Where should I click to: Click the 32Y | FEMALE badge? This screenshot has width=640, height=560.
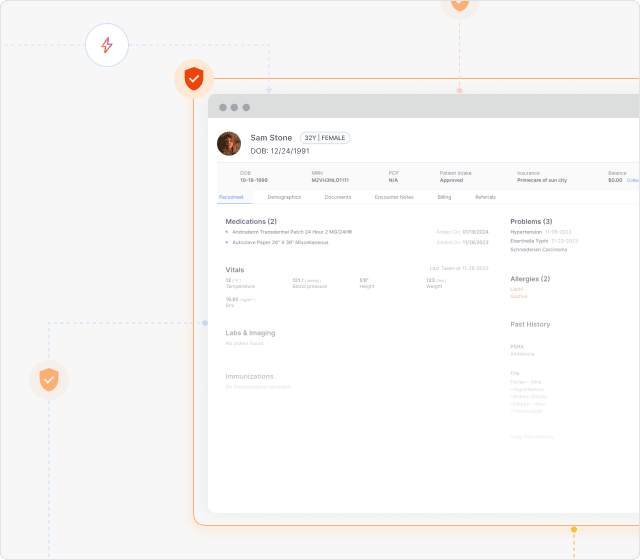pos(325,138)
